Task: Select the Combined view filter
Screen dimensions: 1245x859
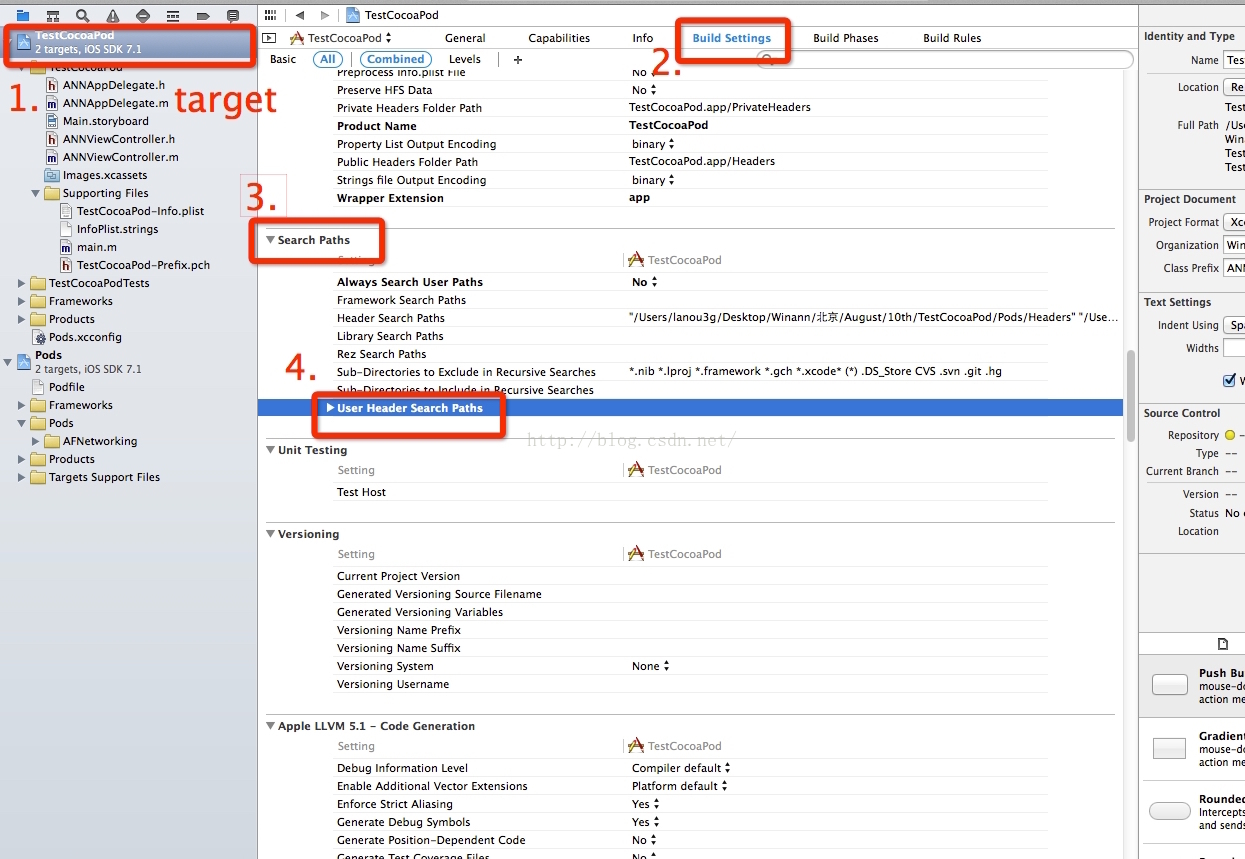Action: tap(395, 59)
